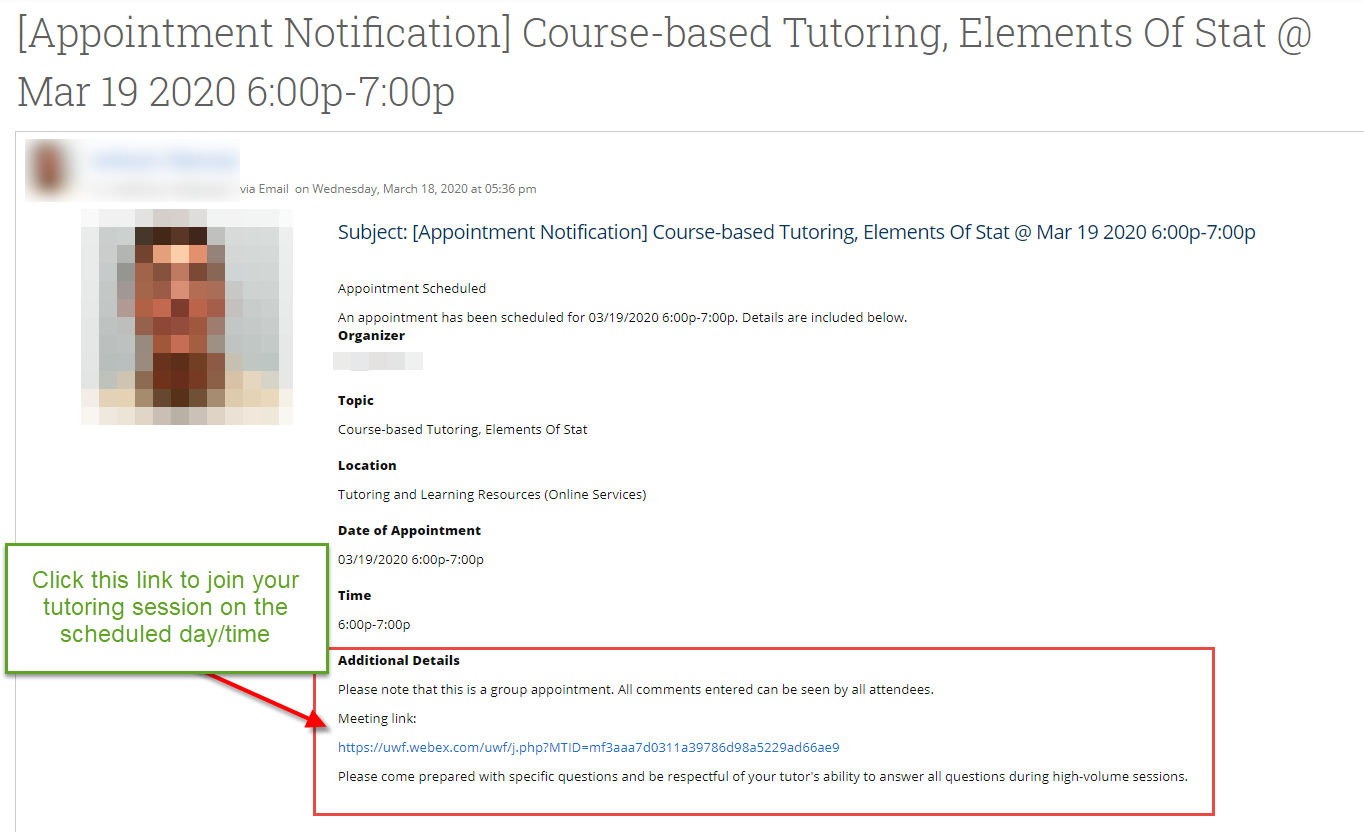The image size is (1364, 832).
Task: Click the blurred organizer name
Action: tap(378, 361)
